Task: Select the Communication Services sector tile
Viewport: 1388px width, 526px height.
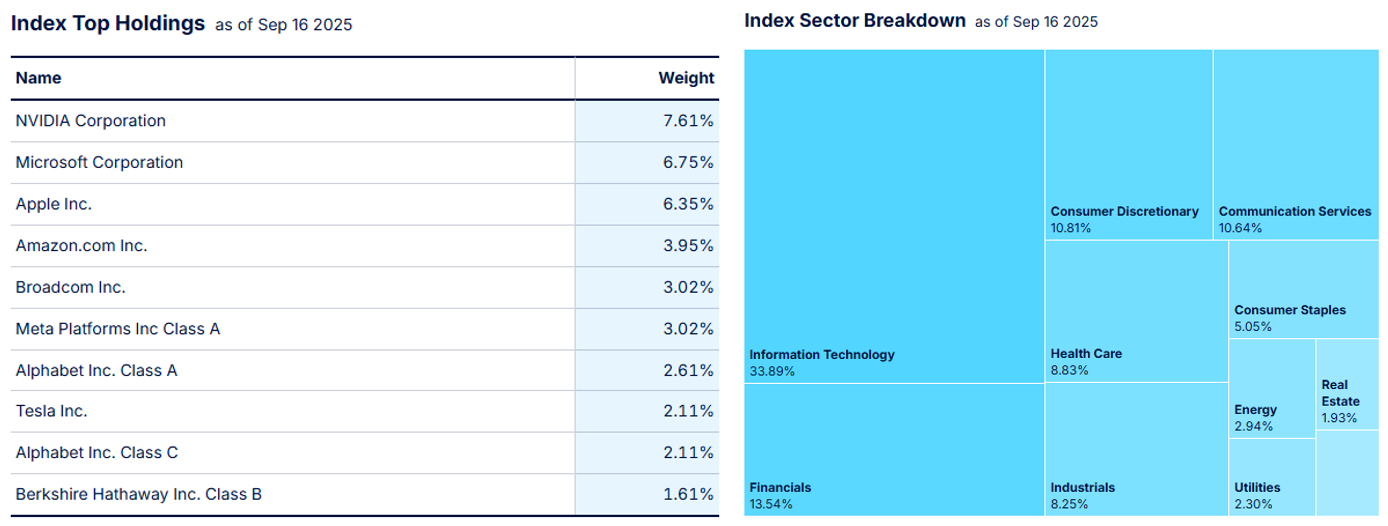Action: (1296, 145)
